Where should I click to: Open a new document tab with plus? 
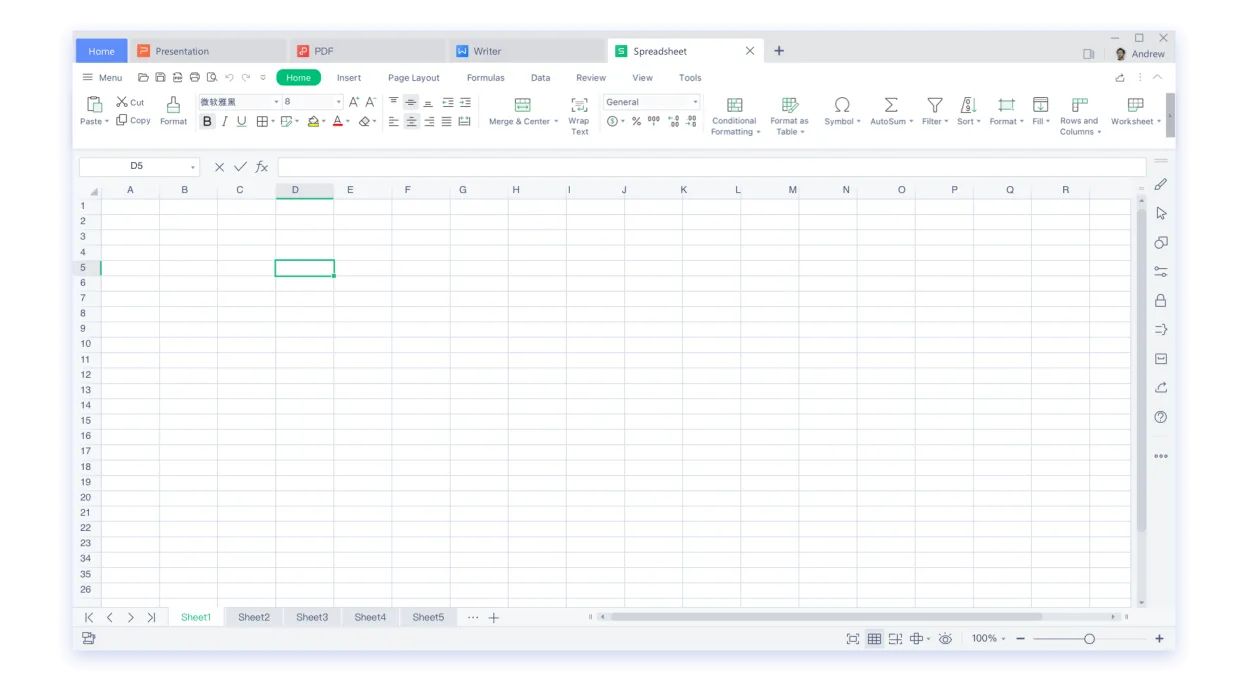(x=779, y=51)
